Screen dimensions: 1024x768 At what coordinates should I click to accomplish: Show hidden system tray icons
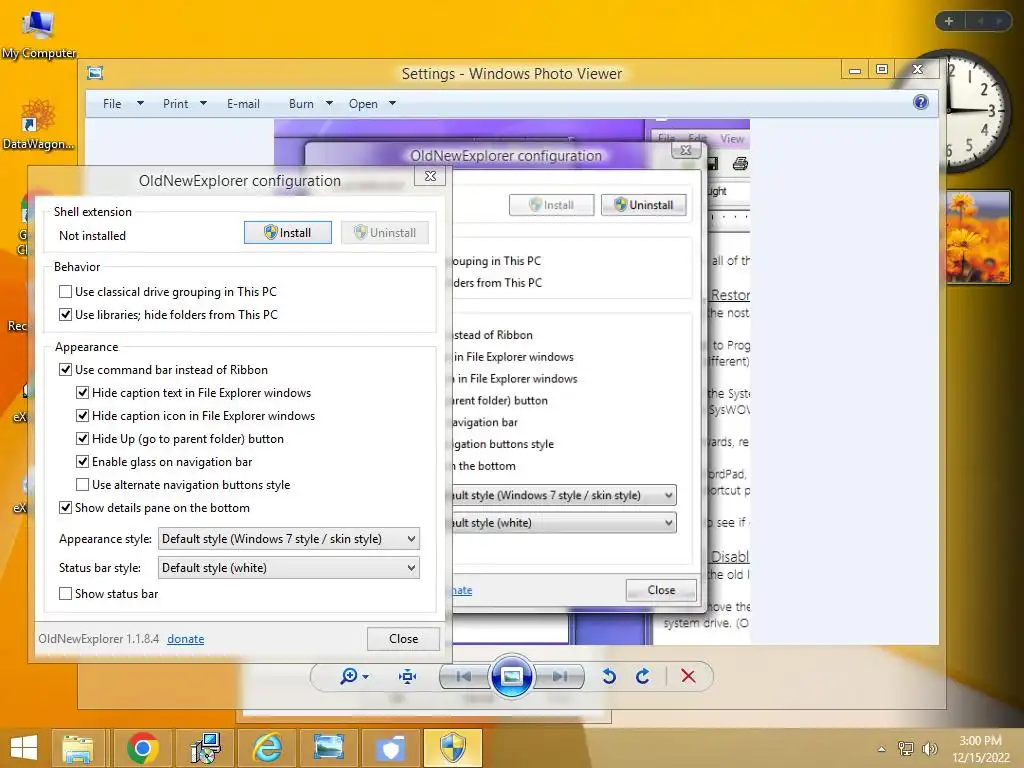pos(882,749)
